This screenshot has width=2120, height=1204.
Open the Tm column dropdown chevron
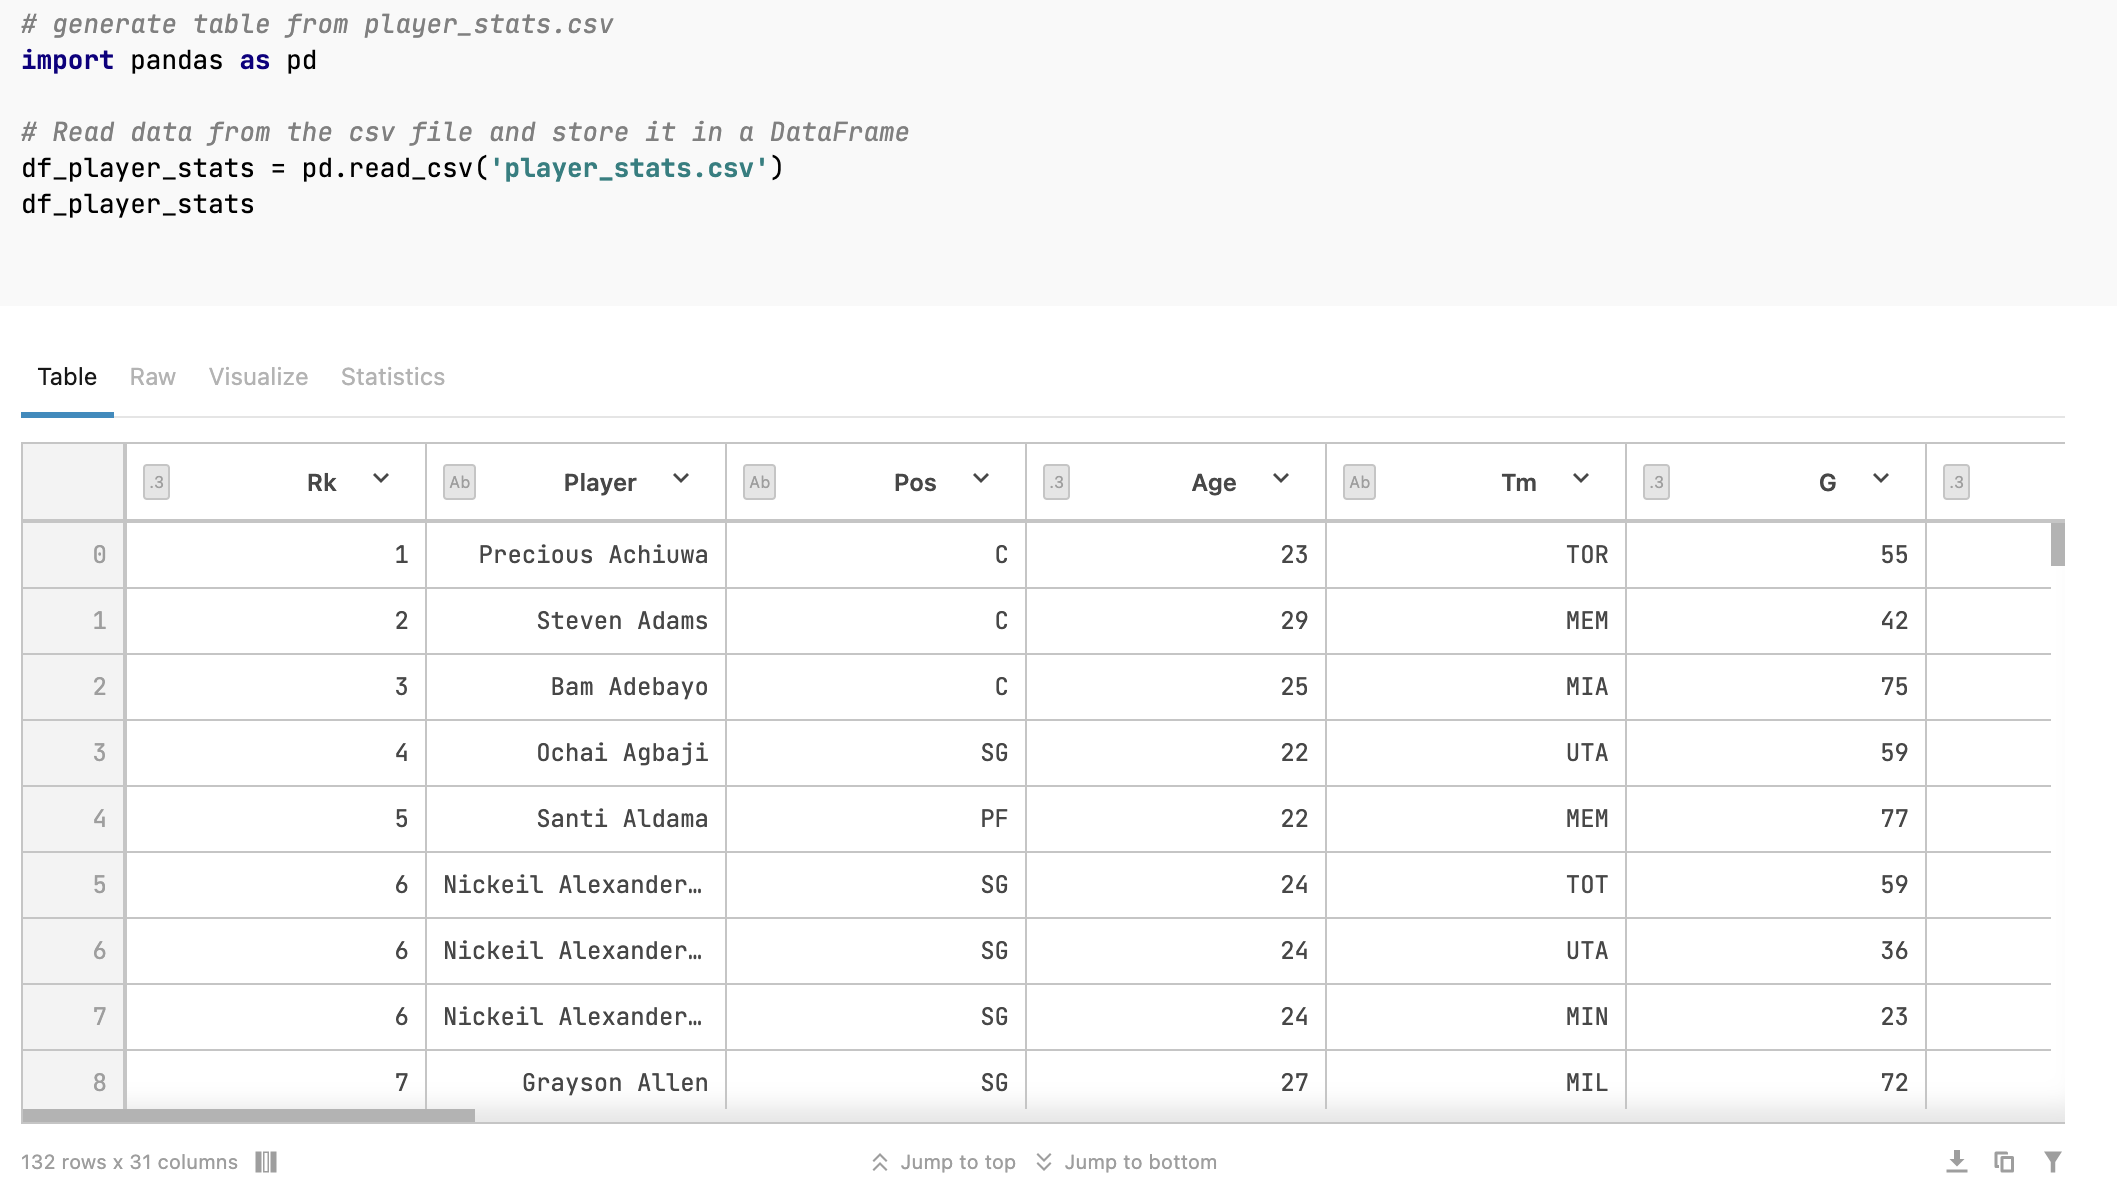[1581, 479]
